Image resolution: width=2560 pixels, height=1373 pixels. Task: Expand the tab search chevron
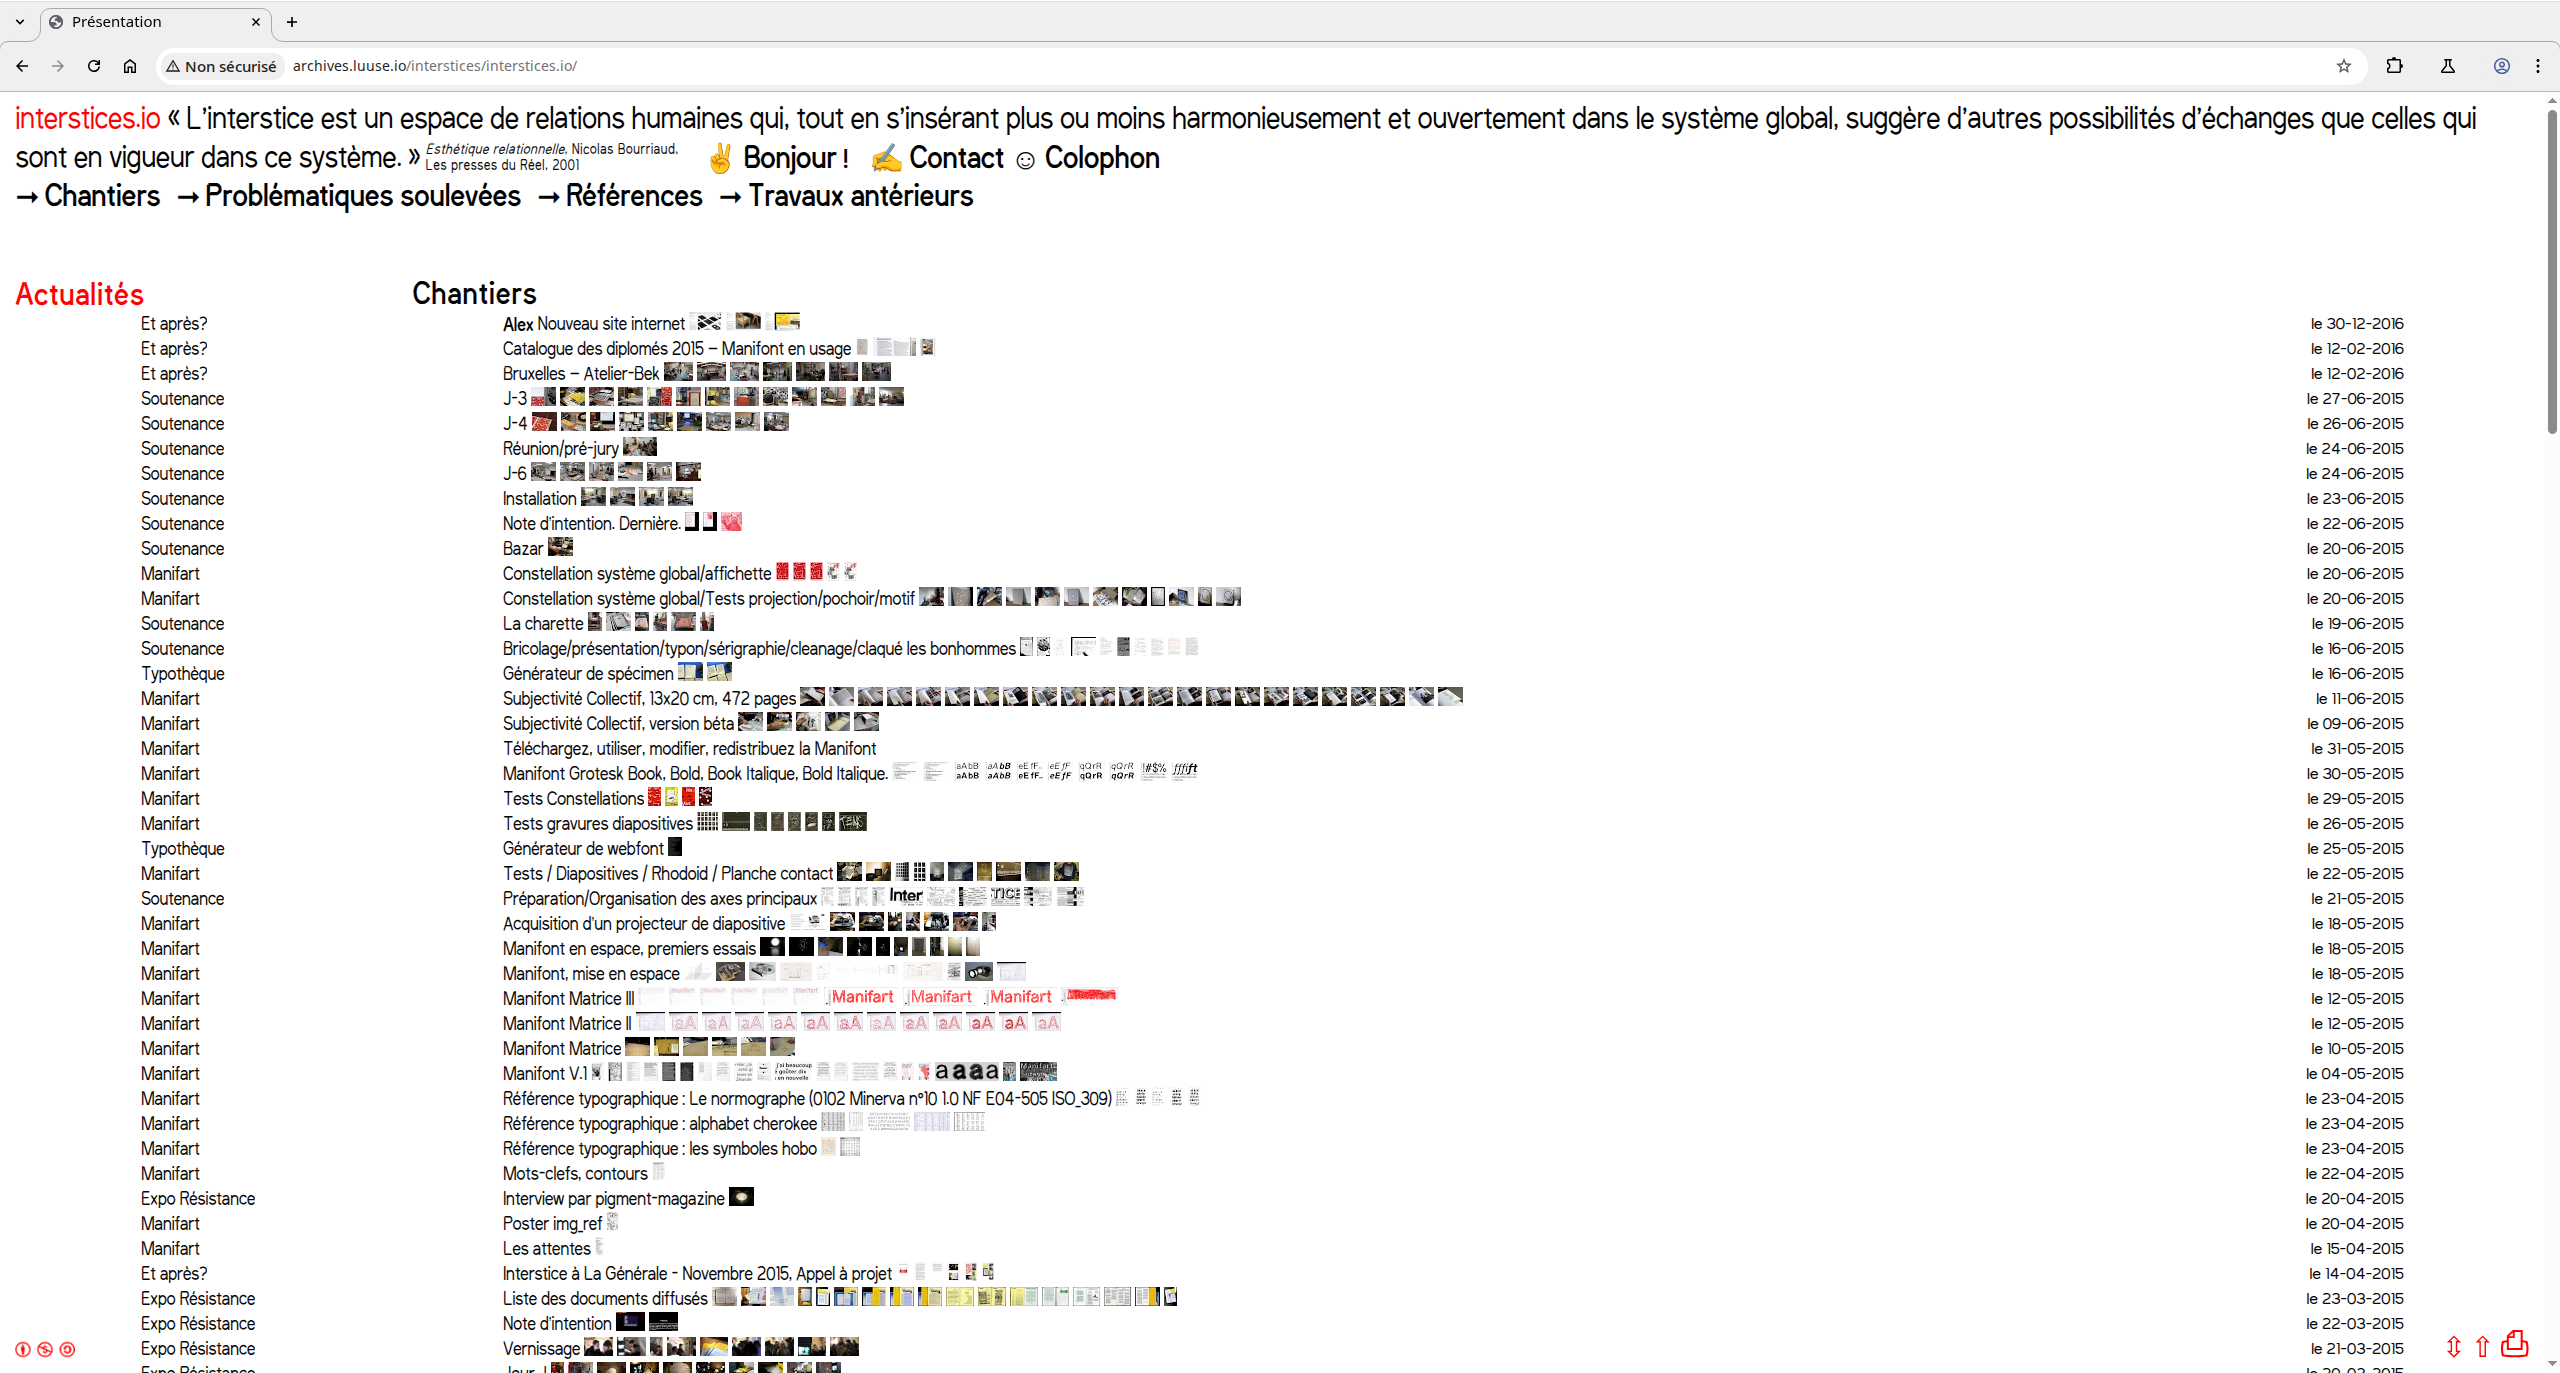pos(20,21)
